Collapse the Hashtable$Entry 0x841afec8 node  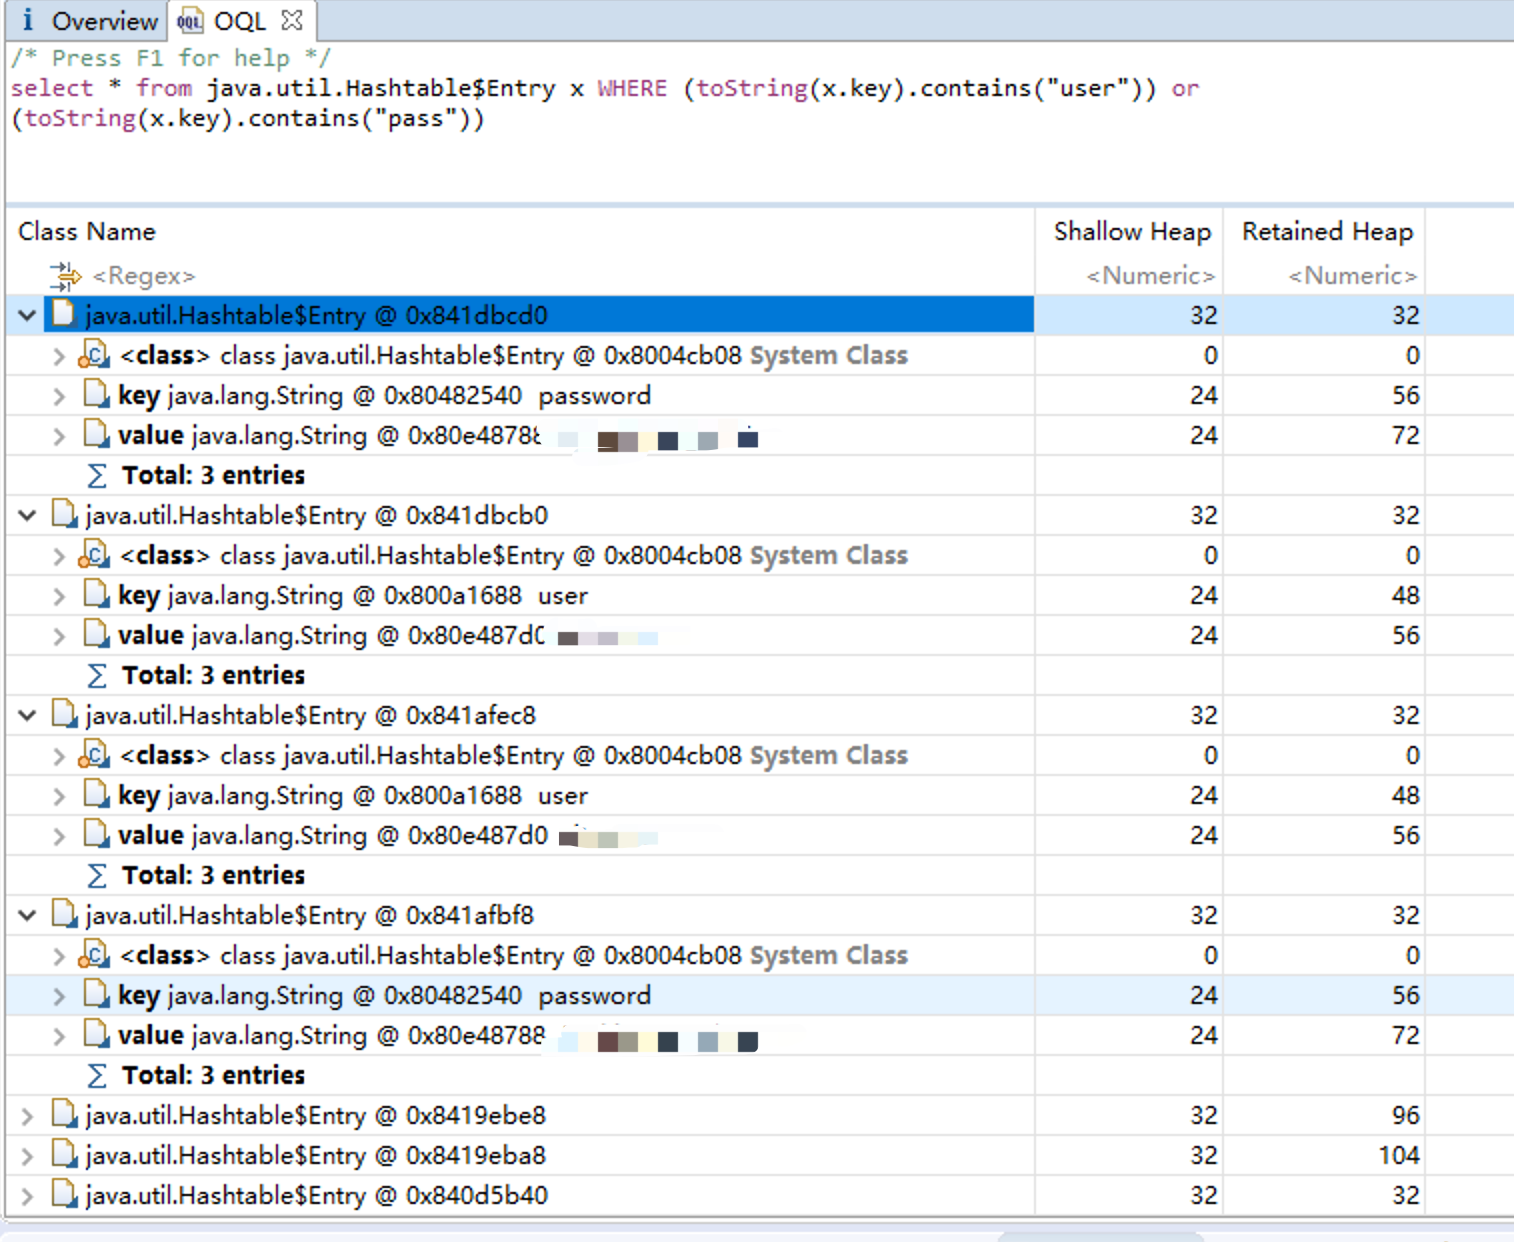coord(27,716)
